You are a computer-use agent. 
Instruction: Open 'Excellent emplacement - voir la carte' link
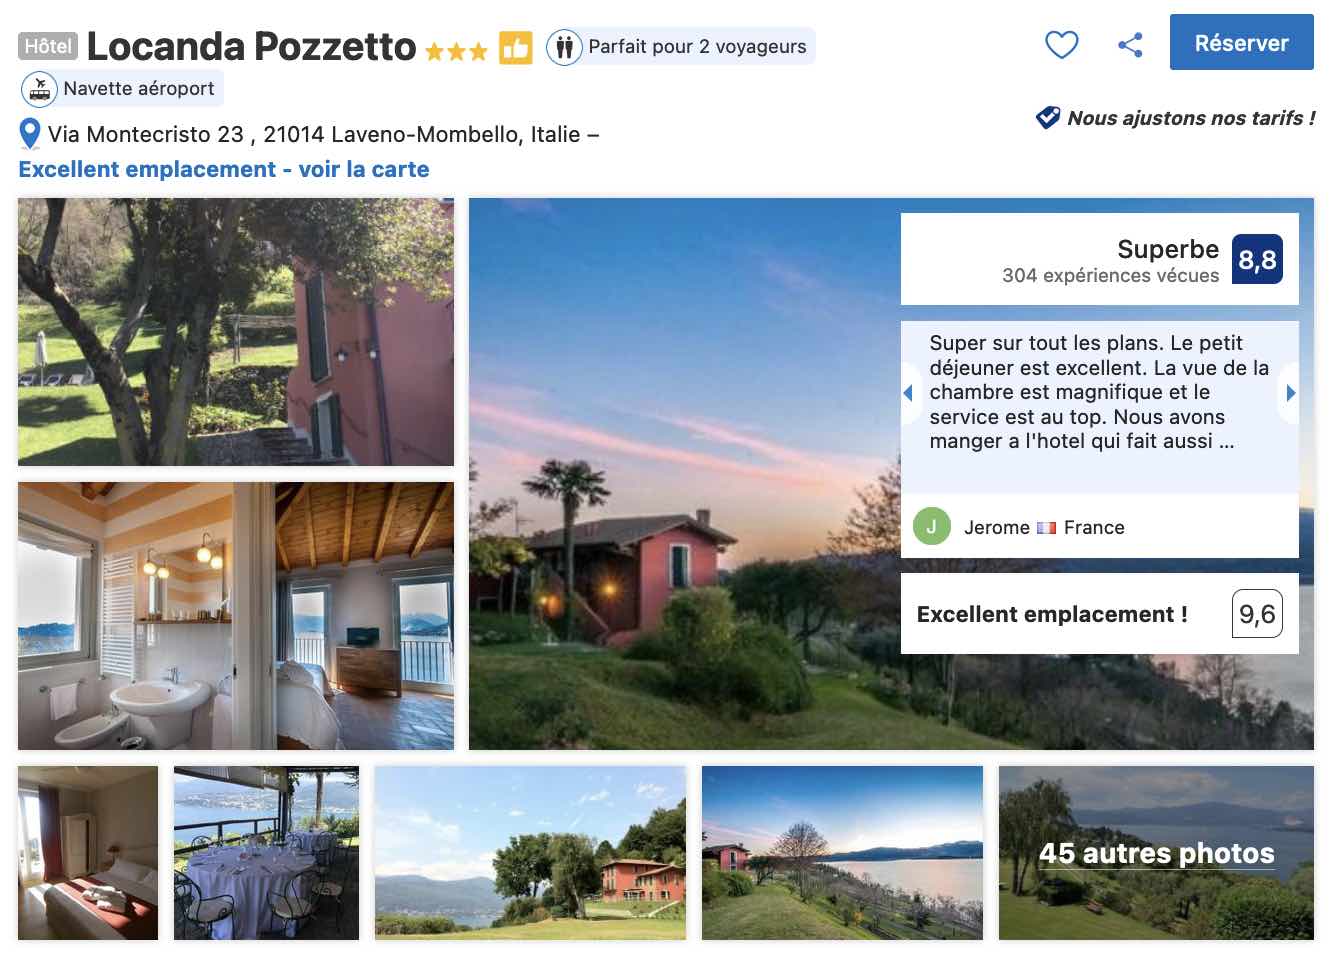coord(224,169)
